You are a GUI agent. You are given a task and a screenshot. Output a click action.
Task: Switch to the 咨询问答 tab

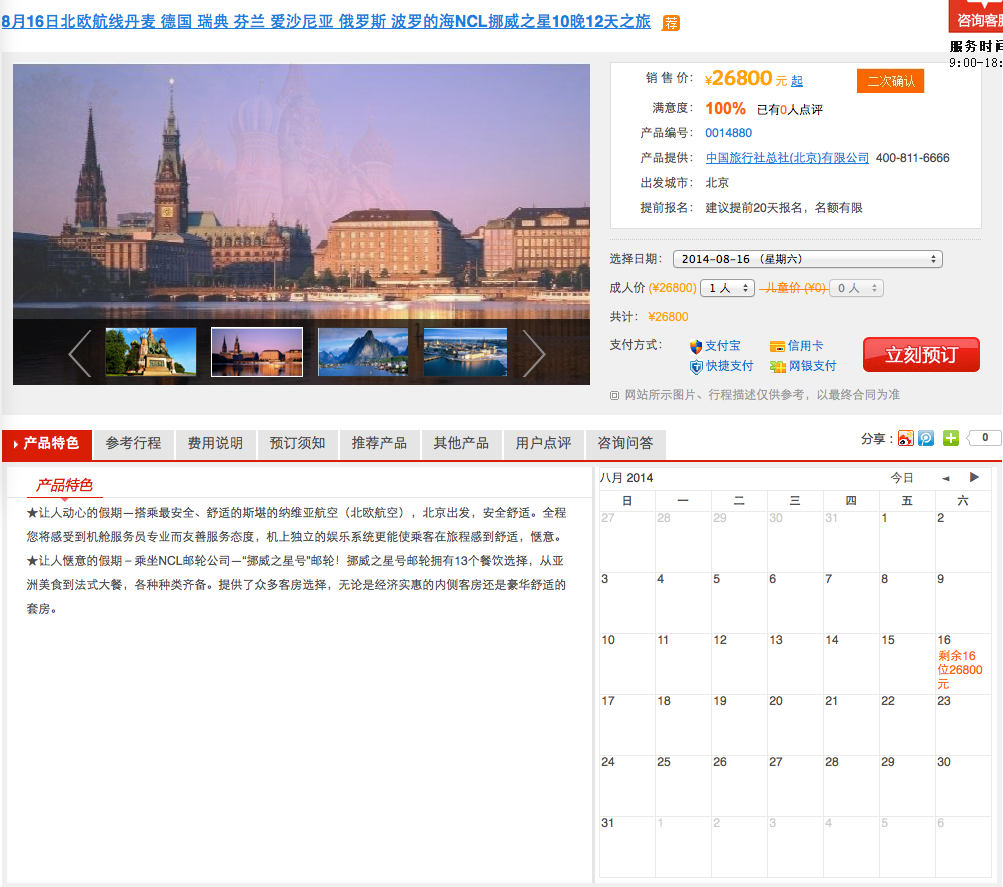[x=625, y=444]
